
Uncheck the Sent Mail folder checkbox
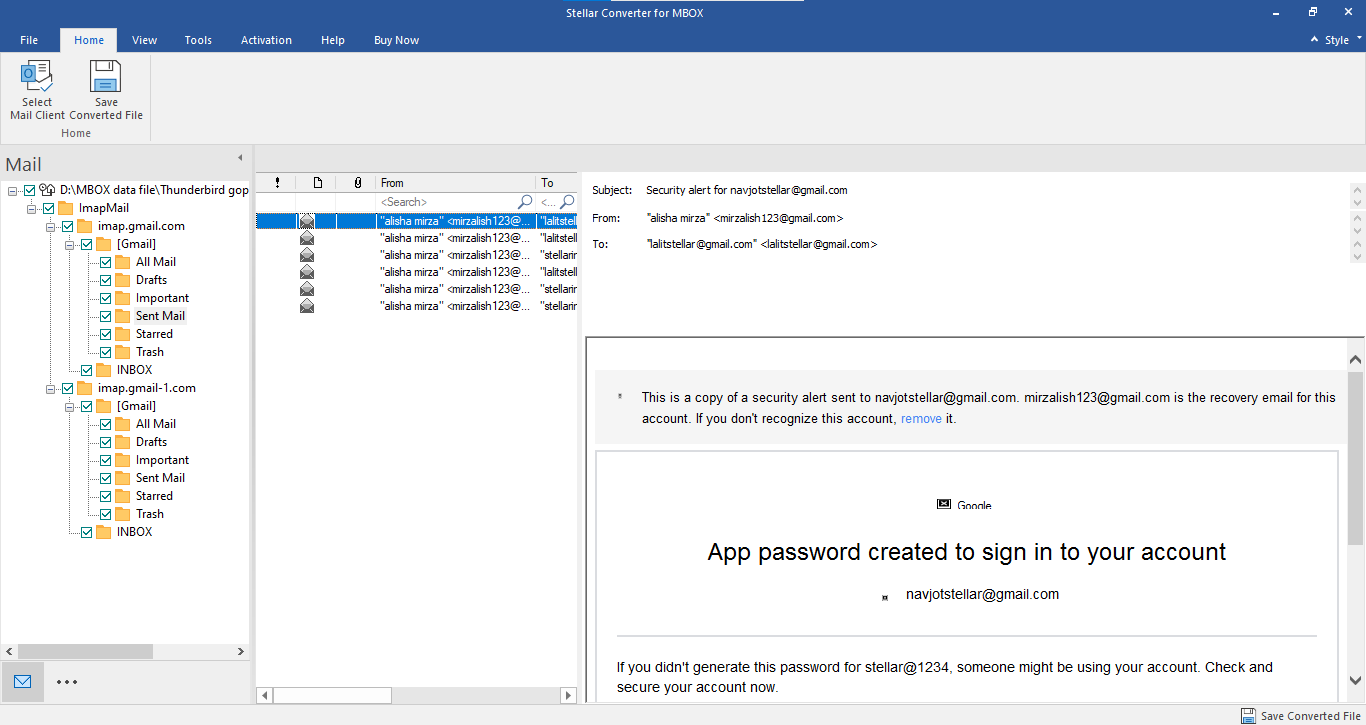tap(104, 315)
